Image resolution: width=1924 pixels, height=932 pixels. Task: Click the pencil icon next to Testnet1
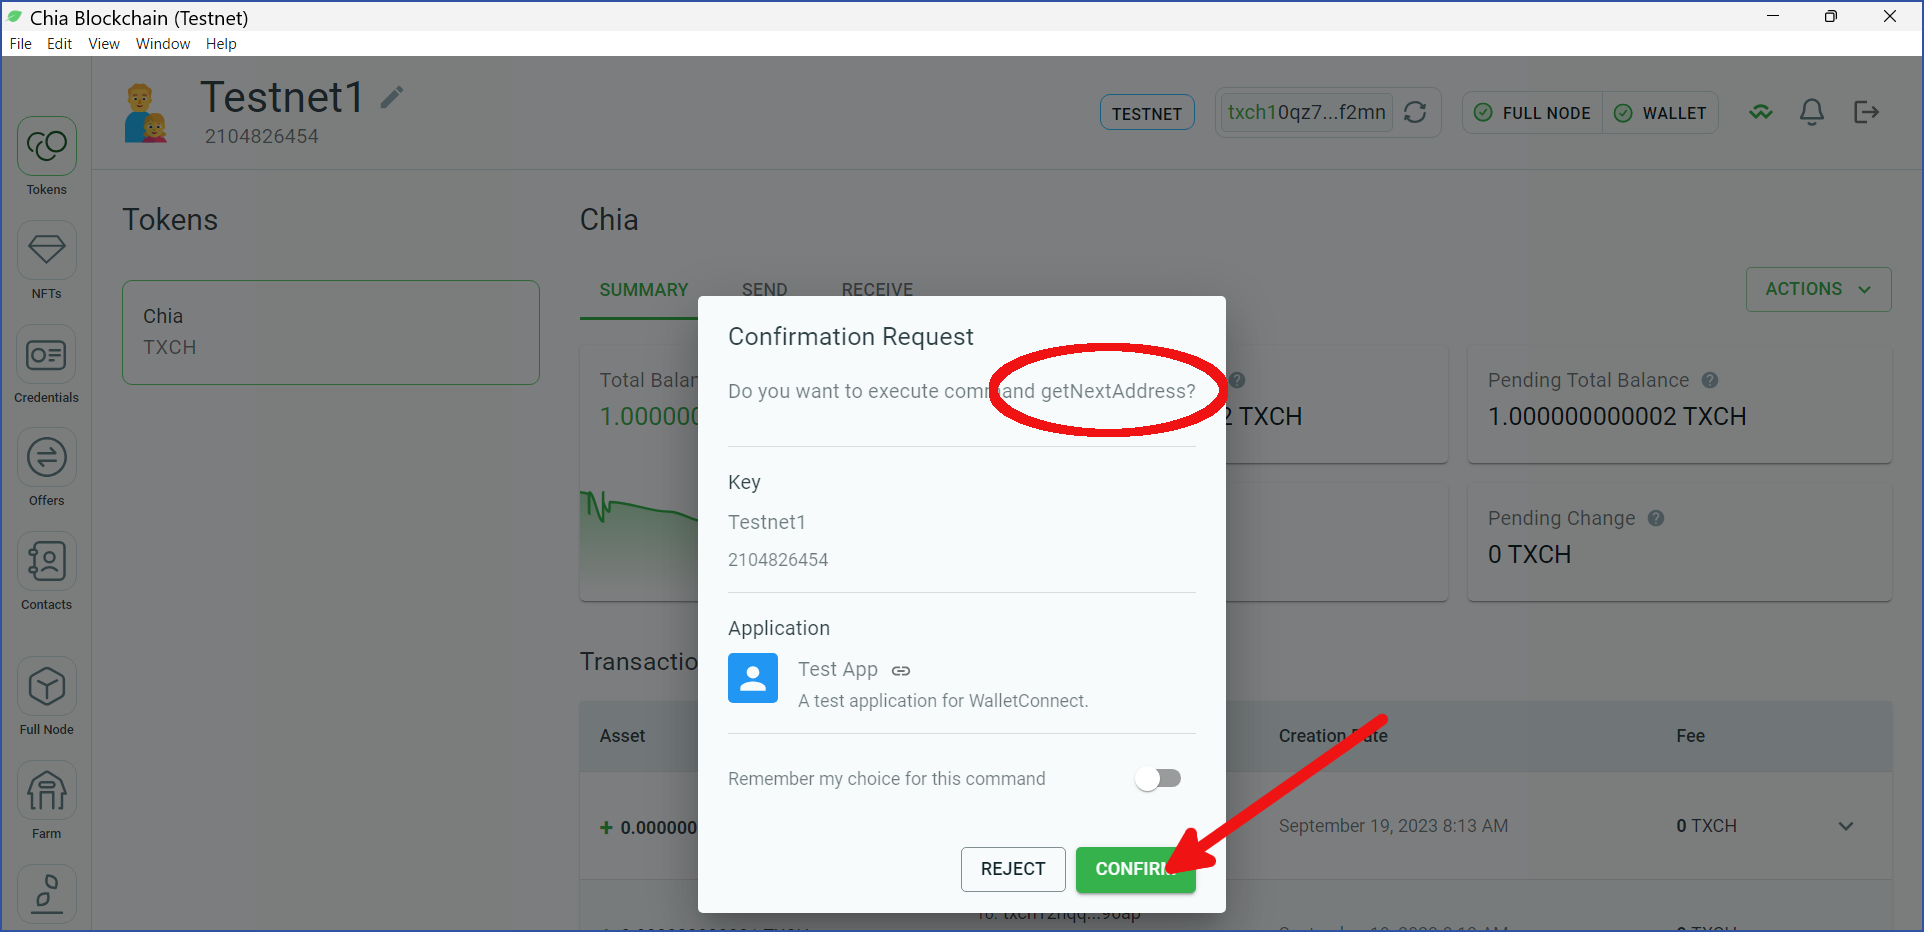pyautogui.click(x=392, y=97)
